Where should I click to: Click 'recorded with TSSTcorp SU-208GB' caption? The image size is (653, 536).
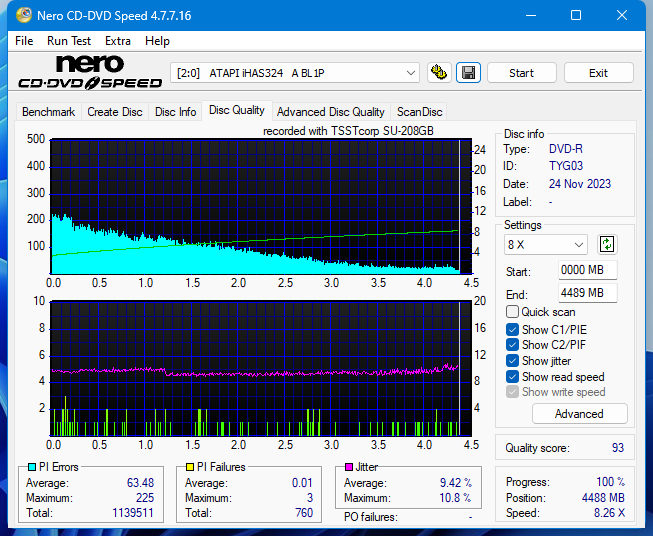click(x=348, y=131)
